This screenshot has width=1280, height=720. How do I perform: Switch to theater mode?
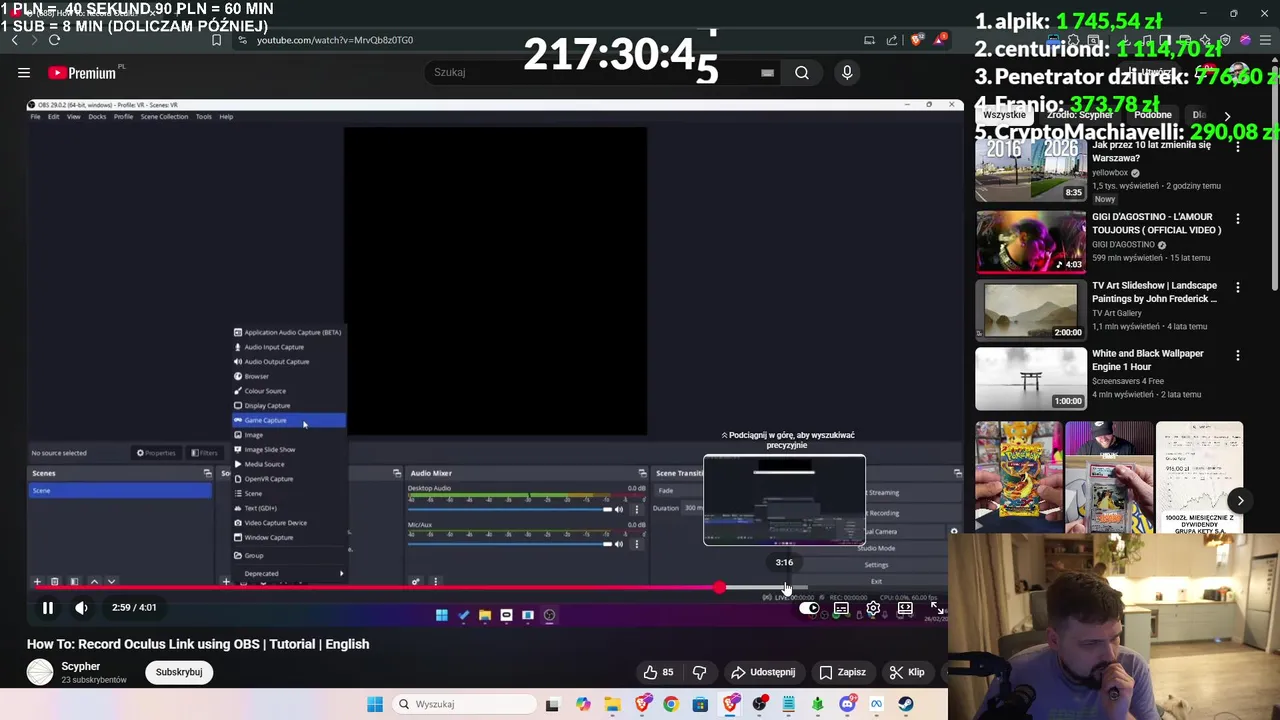(905, 608)
